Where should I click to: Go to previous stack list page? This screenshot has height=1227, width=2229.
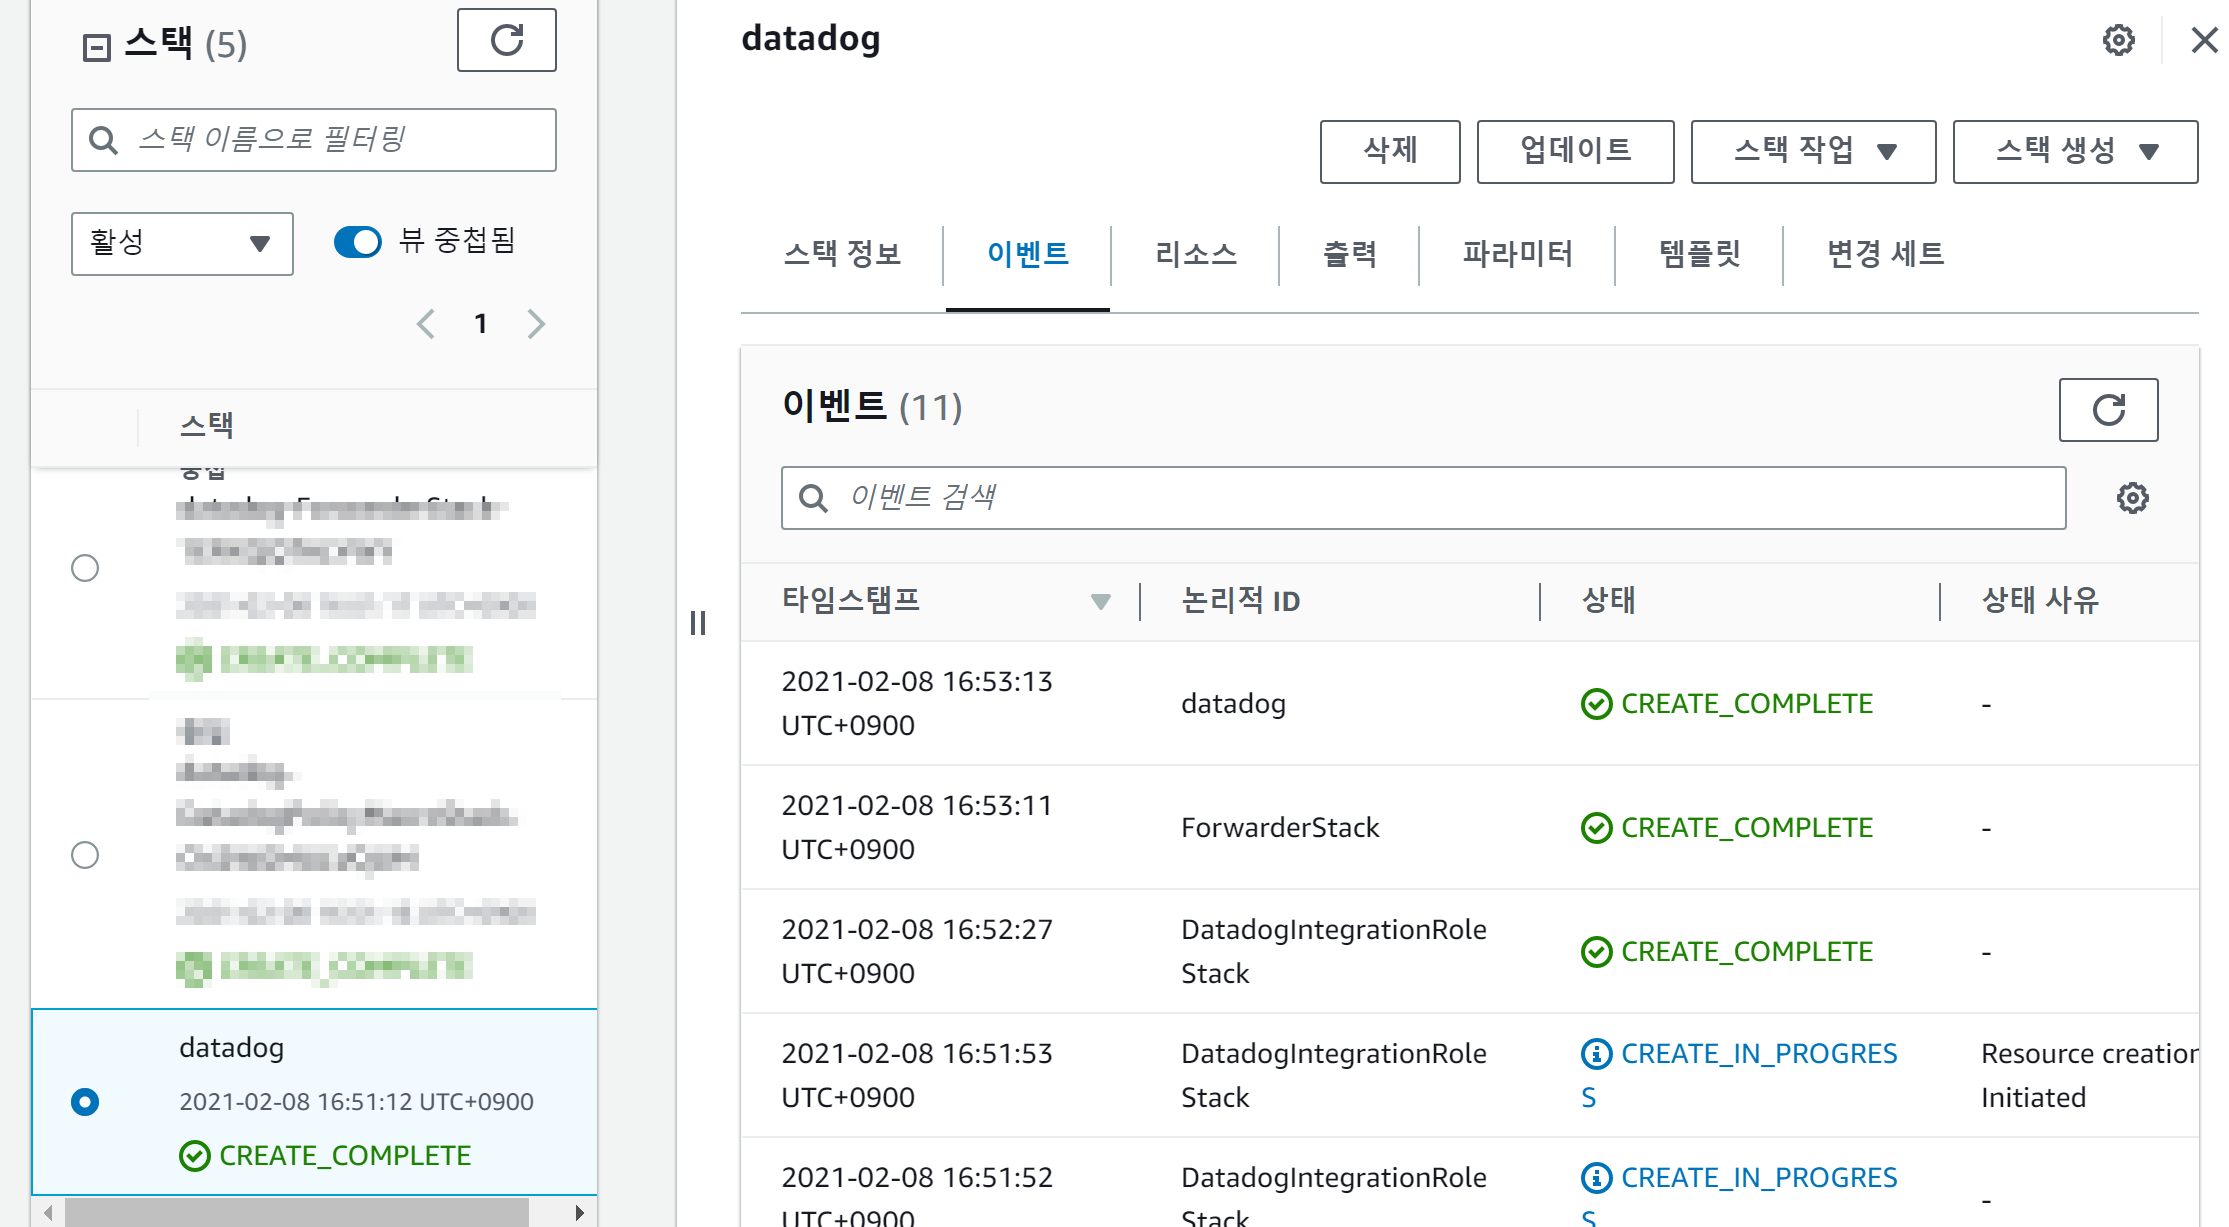tap(426, 324)
